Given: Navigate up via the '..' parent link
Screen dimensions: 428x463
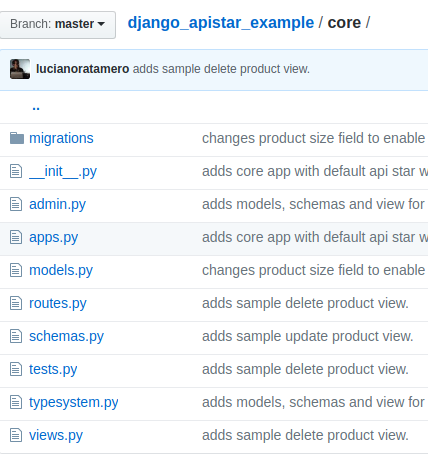Looking at the screenshot, I should pos(36,108).
